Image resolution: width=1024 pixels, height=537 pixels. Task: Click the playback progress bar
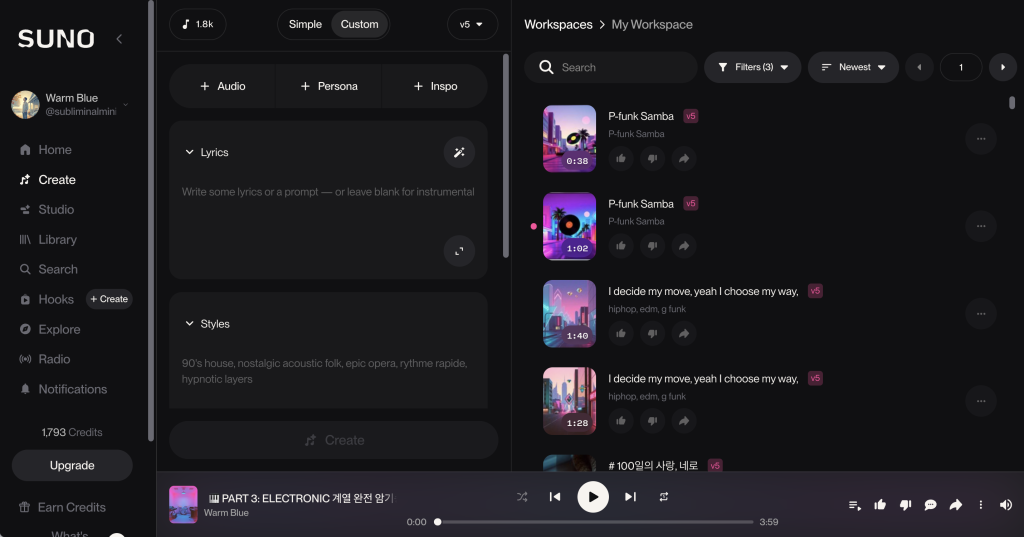[595, 522]
